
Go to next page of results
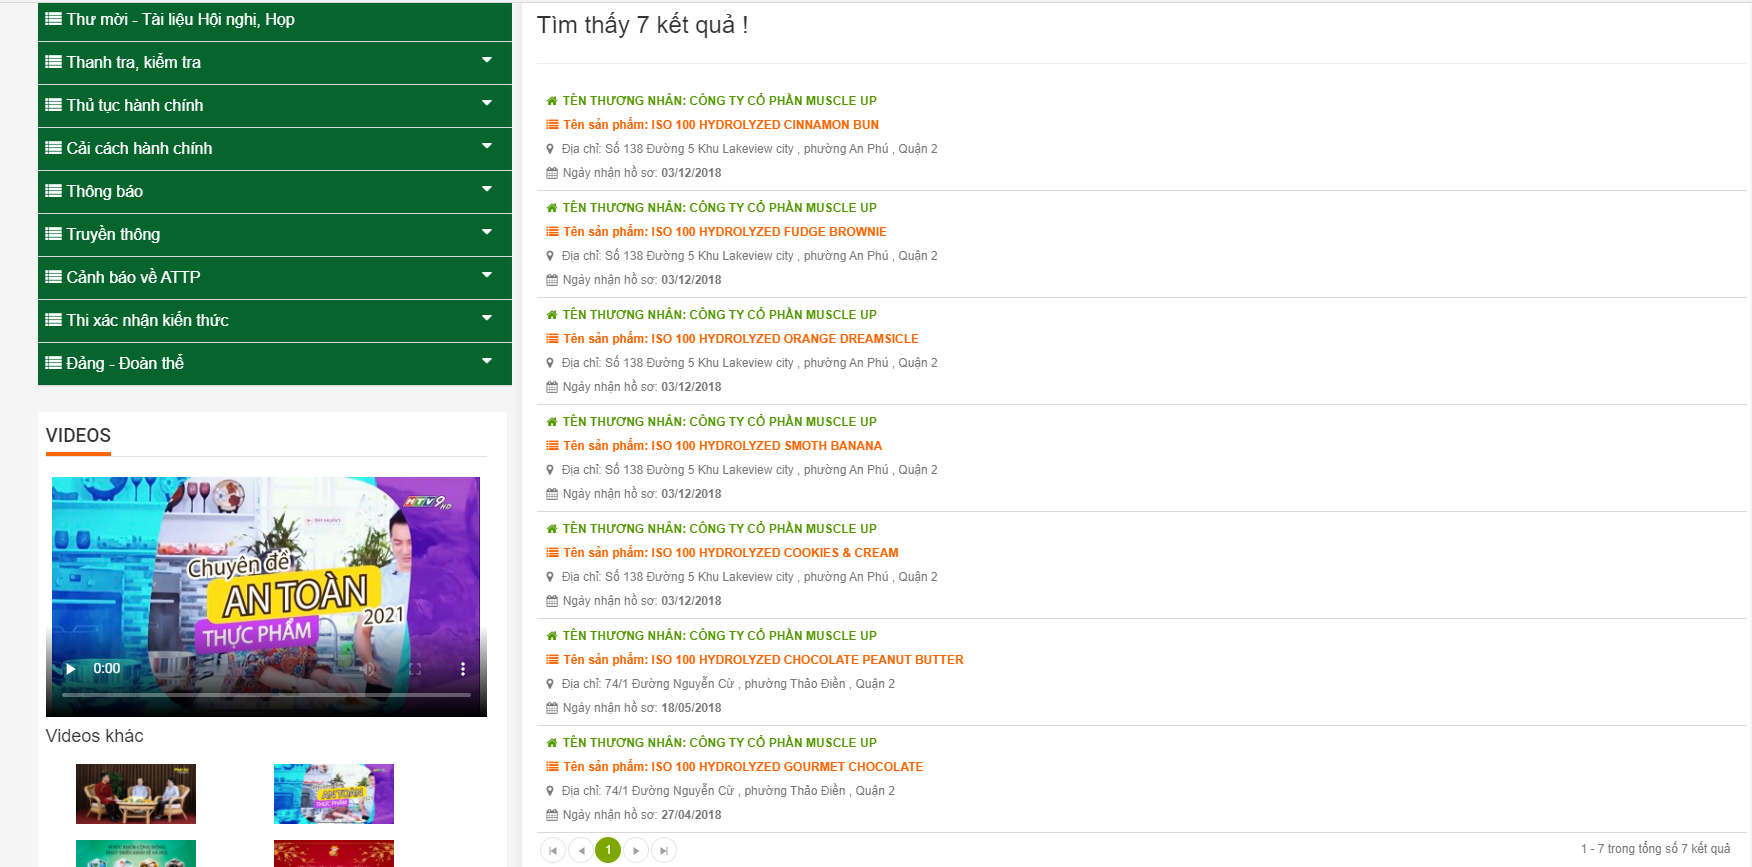click(636, 850)
